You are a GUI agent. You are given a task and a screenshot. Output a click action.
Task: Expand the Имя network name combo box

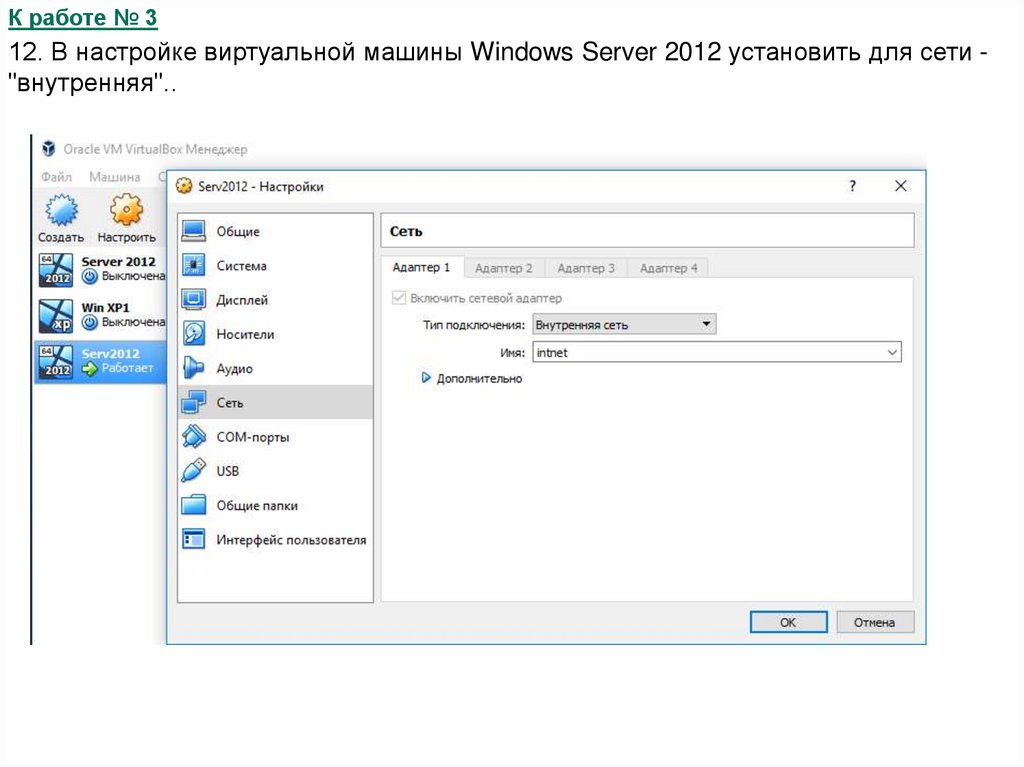click(x=891, y=352)
